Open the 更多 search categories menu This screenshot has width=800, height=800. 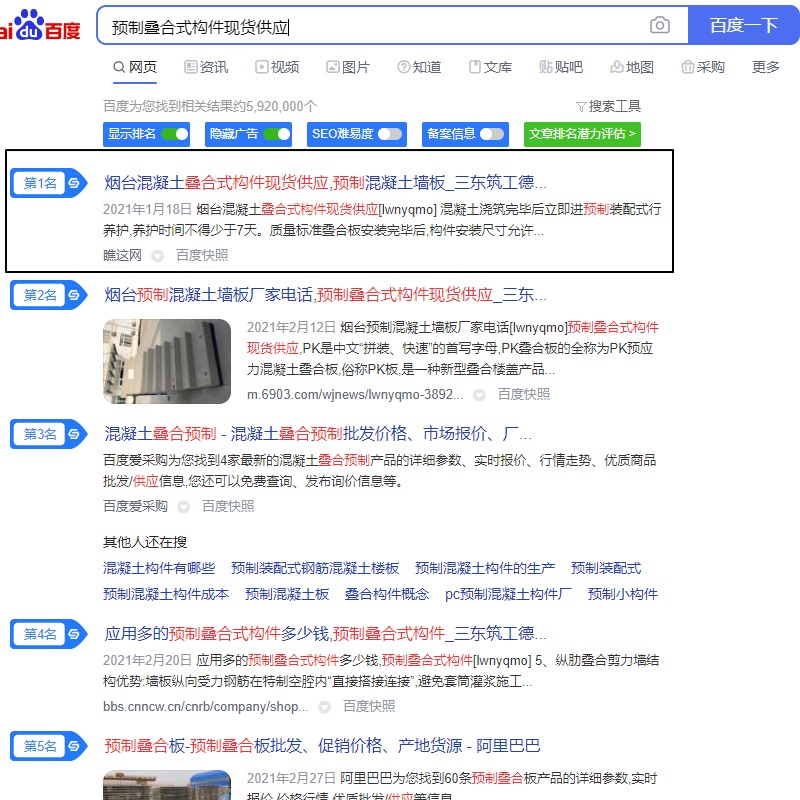click(765, 67)
